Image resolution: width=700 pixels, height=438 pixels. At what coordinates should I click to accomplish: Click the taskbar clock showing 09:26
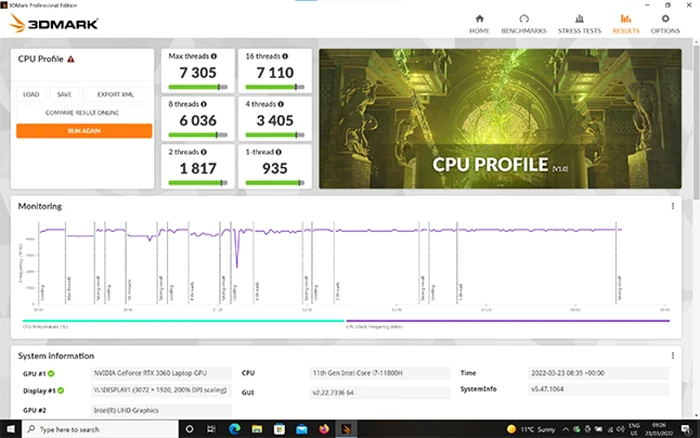pyautogui.click(x=659, y=430)
